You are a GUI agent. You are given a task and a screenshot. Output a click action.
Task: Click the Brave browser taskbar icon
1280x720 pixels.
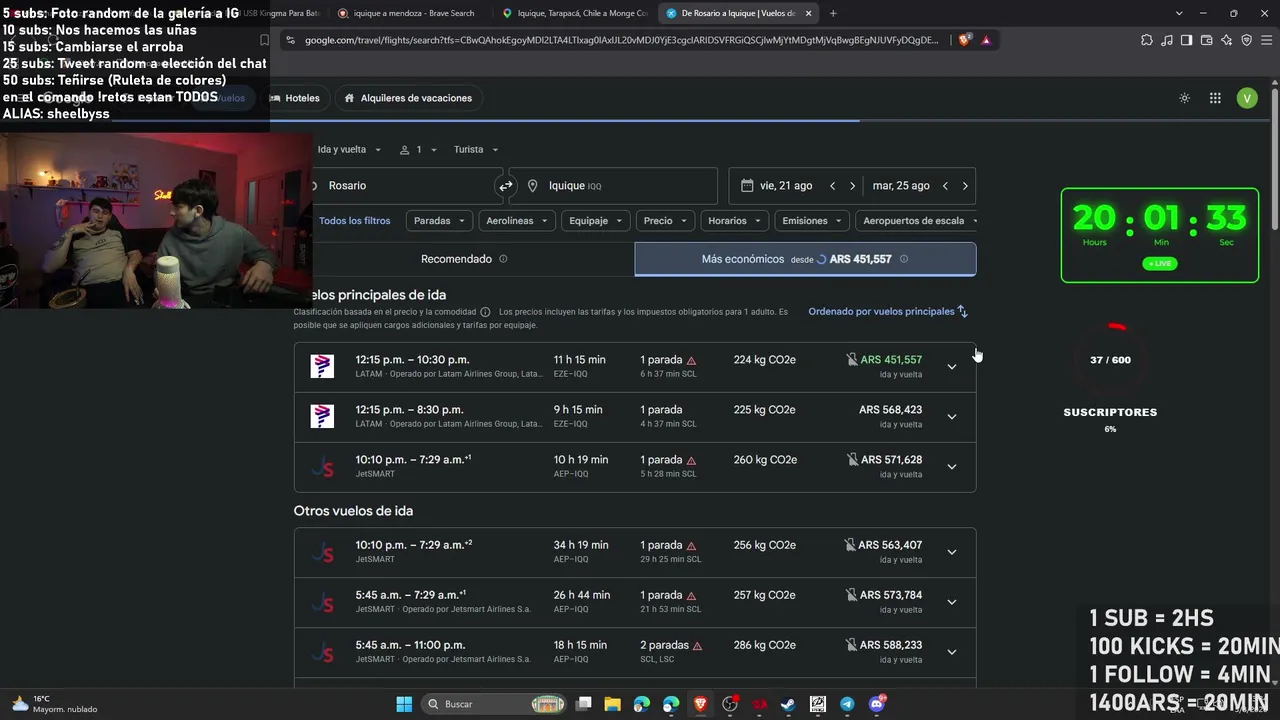tap(700, 704)
